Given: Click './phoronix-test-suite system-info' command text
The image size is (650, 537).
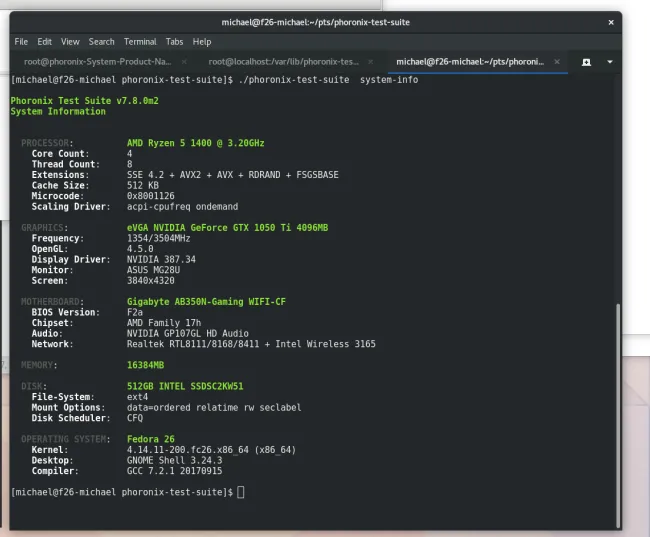Looking at the screenshot, I should click(x=328, y=80).
